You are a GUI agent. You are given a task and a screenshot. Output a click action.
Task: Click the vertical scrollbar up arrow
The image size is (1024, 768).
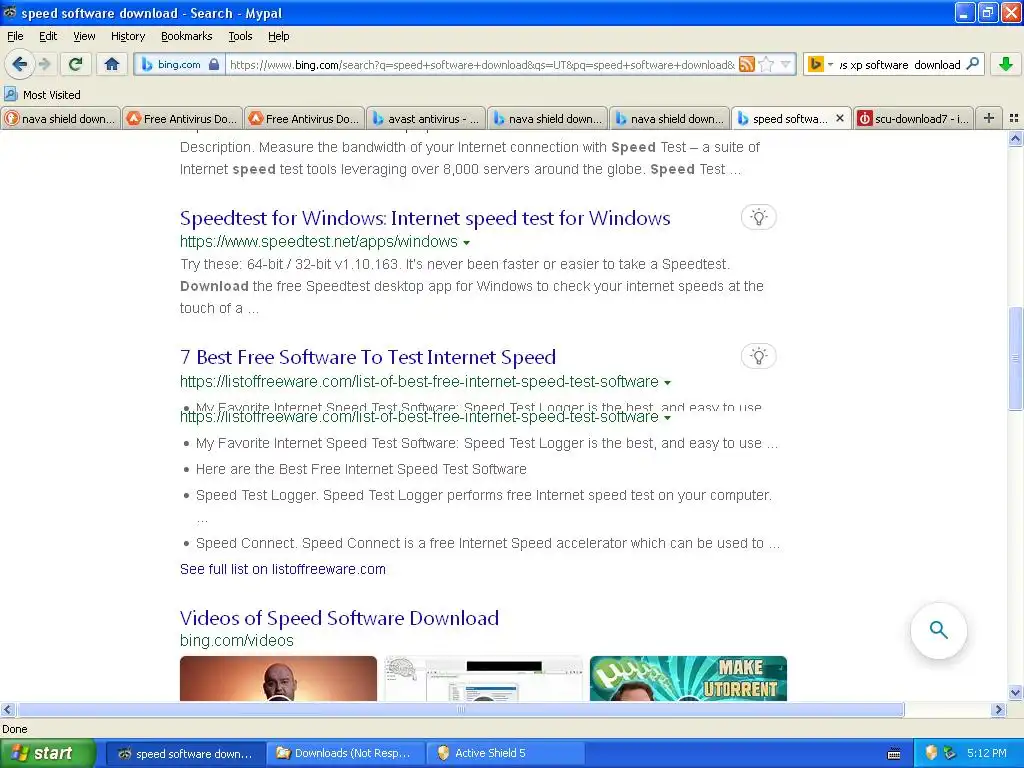pos(1015,138)
